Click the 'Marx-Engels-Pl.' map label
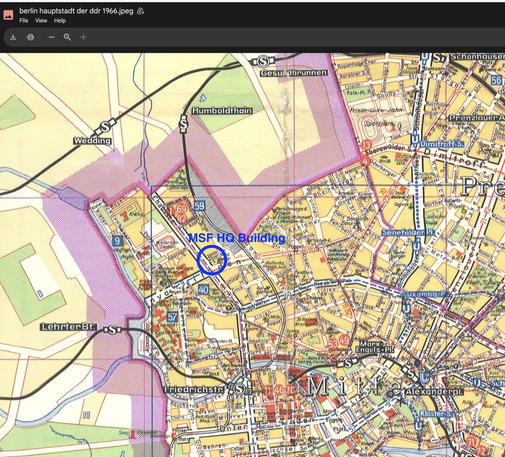 (x=375, y=346)
